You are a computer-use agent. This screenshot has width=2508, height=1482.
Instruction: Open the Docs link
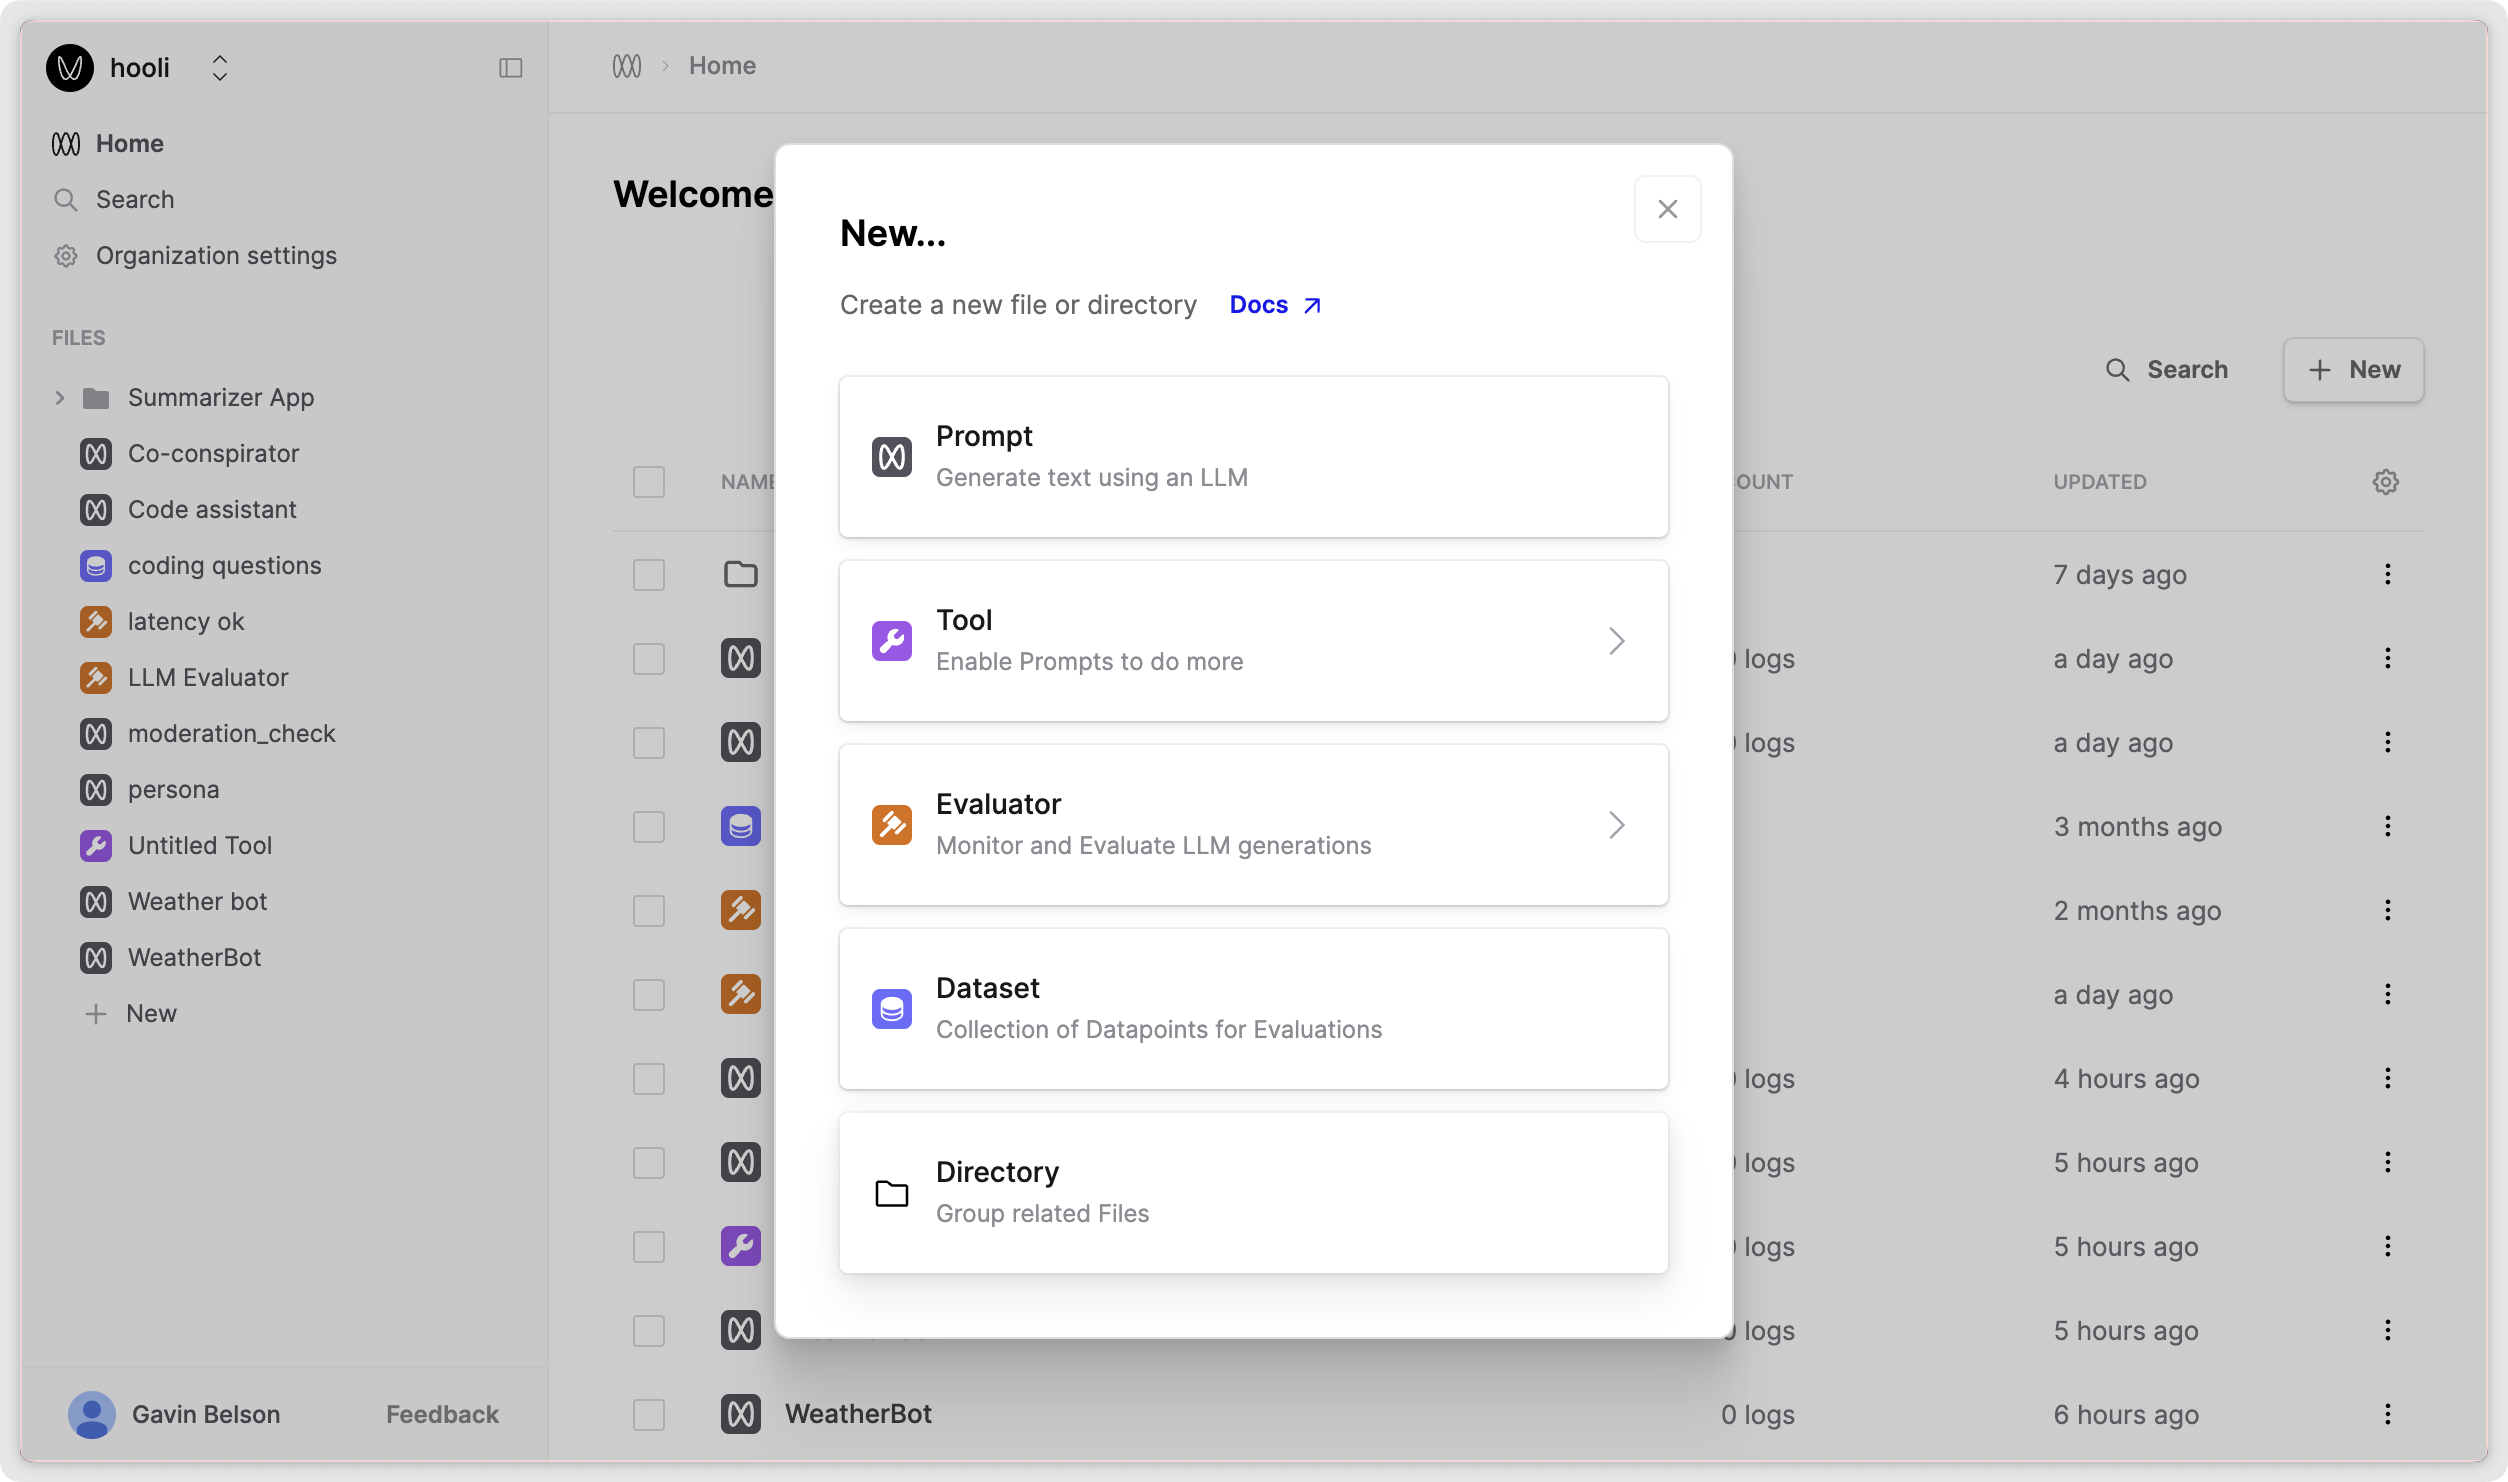1258,304
